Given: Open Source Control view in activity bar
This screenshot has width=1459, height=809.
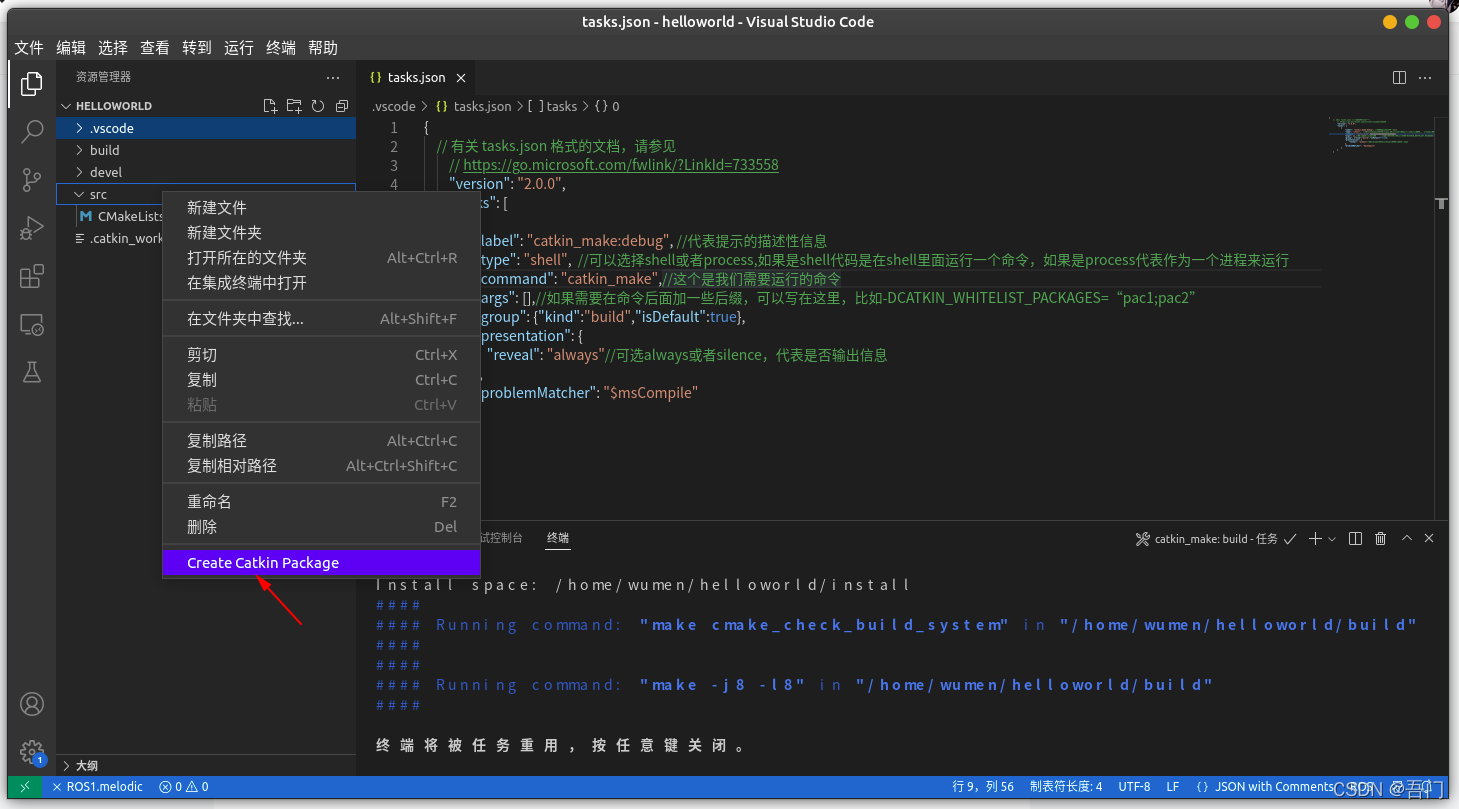Looking at the screenshot, I should 31,179.
